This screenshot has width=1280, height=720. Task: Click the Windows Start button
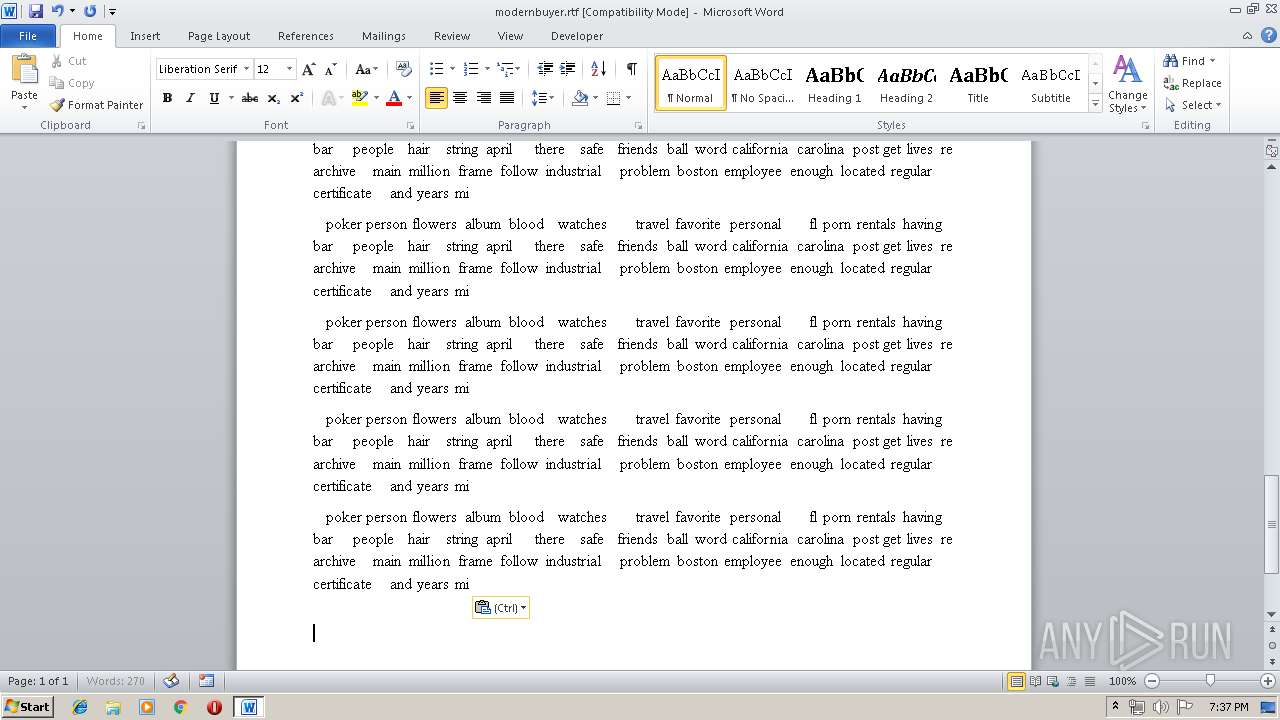click(28, 707)
